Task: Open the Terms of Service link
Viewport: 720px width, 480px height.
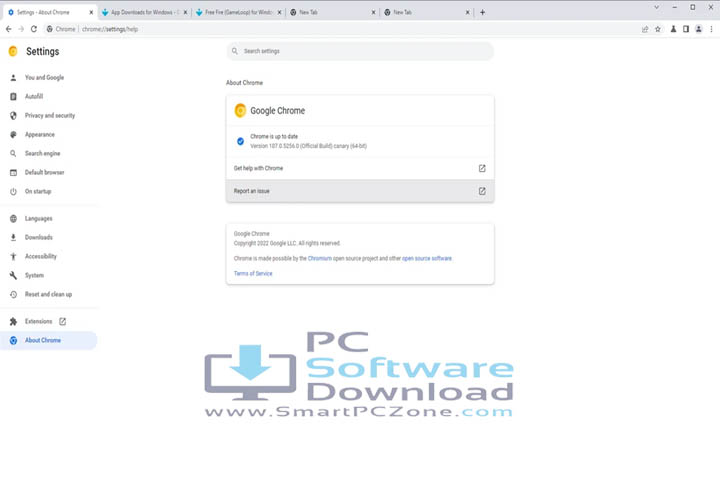Action: [x=253, y=273]
